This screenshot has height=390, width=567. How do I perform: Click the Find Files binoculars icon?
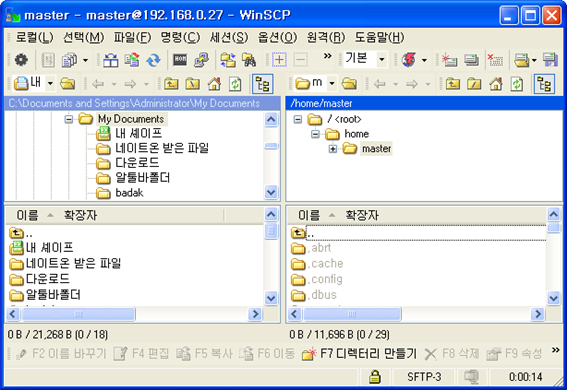pos(249,60)
